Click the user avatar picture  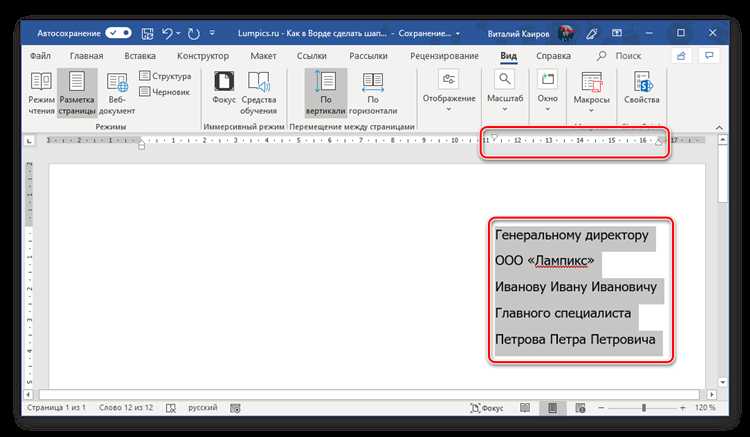click(x=567, y=33)
